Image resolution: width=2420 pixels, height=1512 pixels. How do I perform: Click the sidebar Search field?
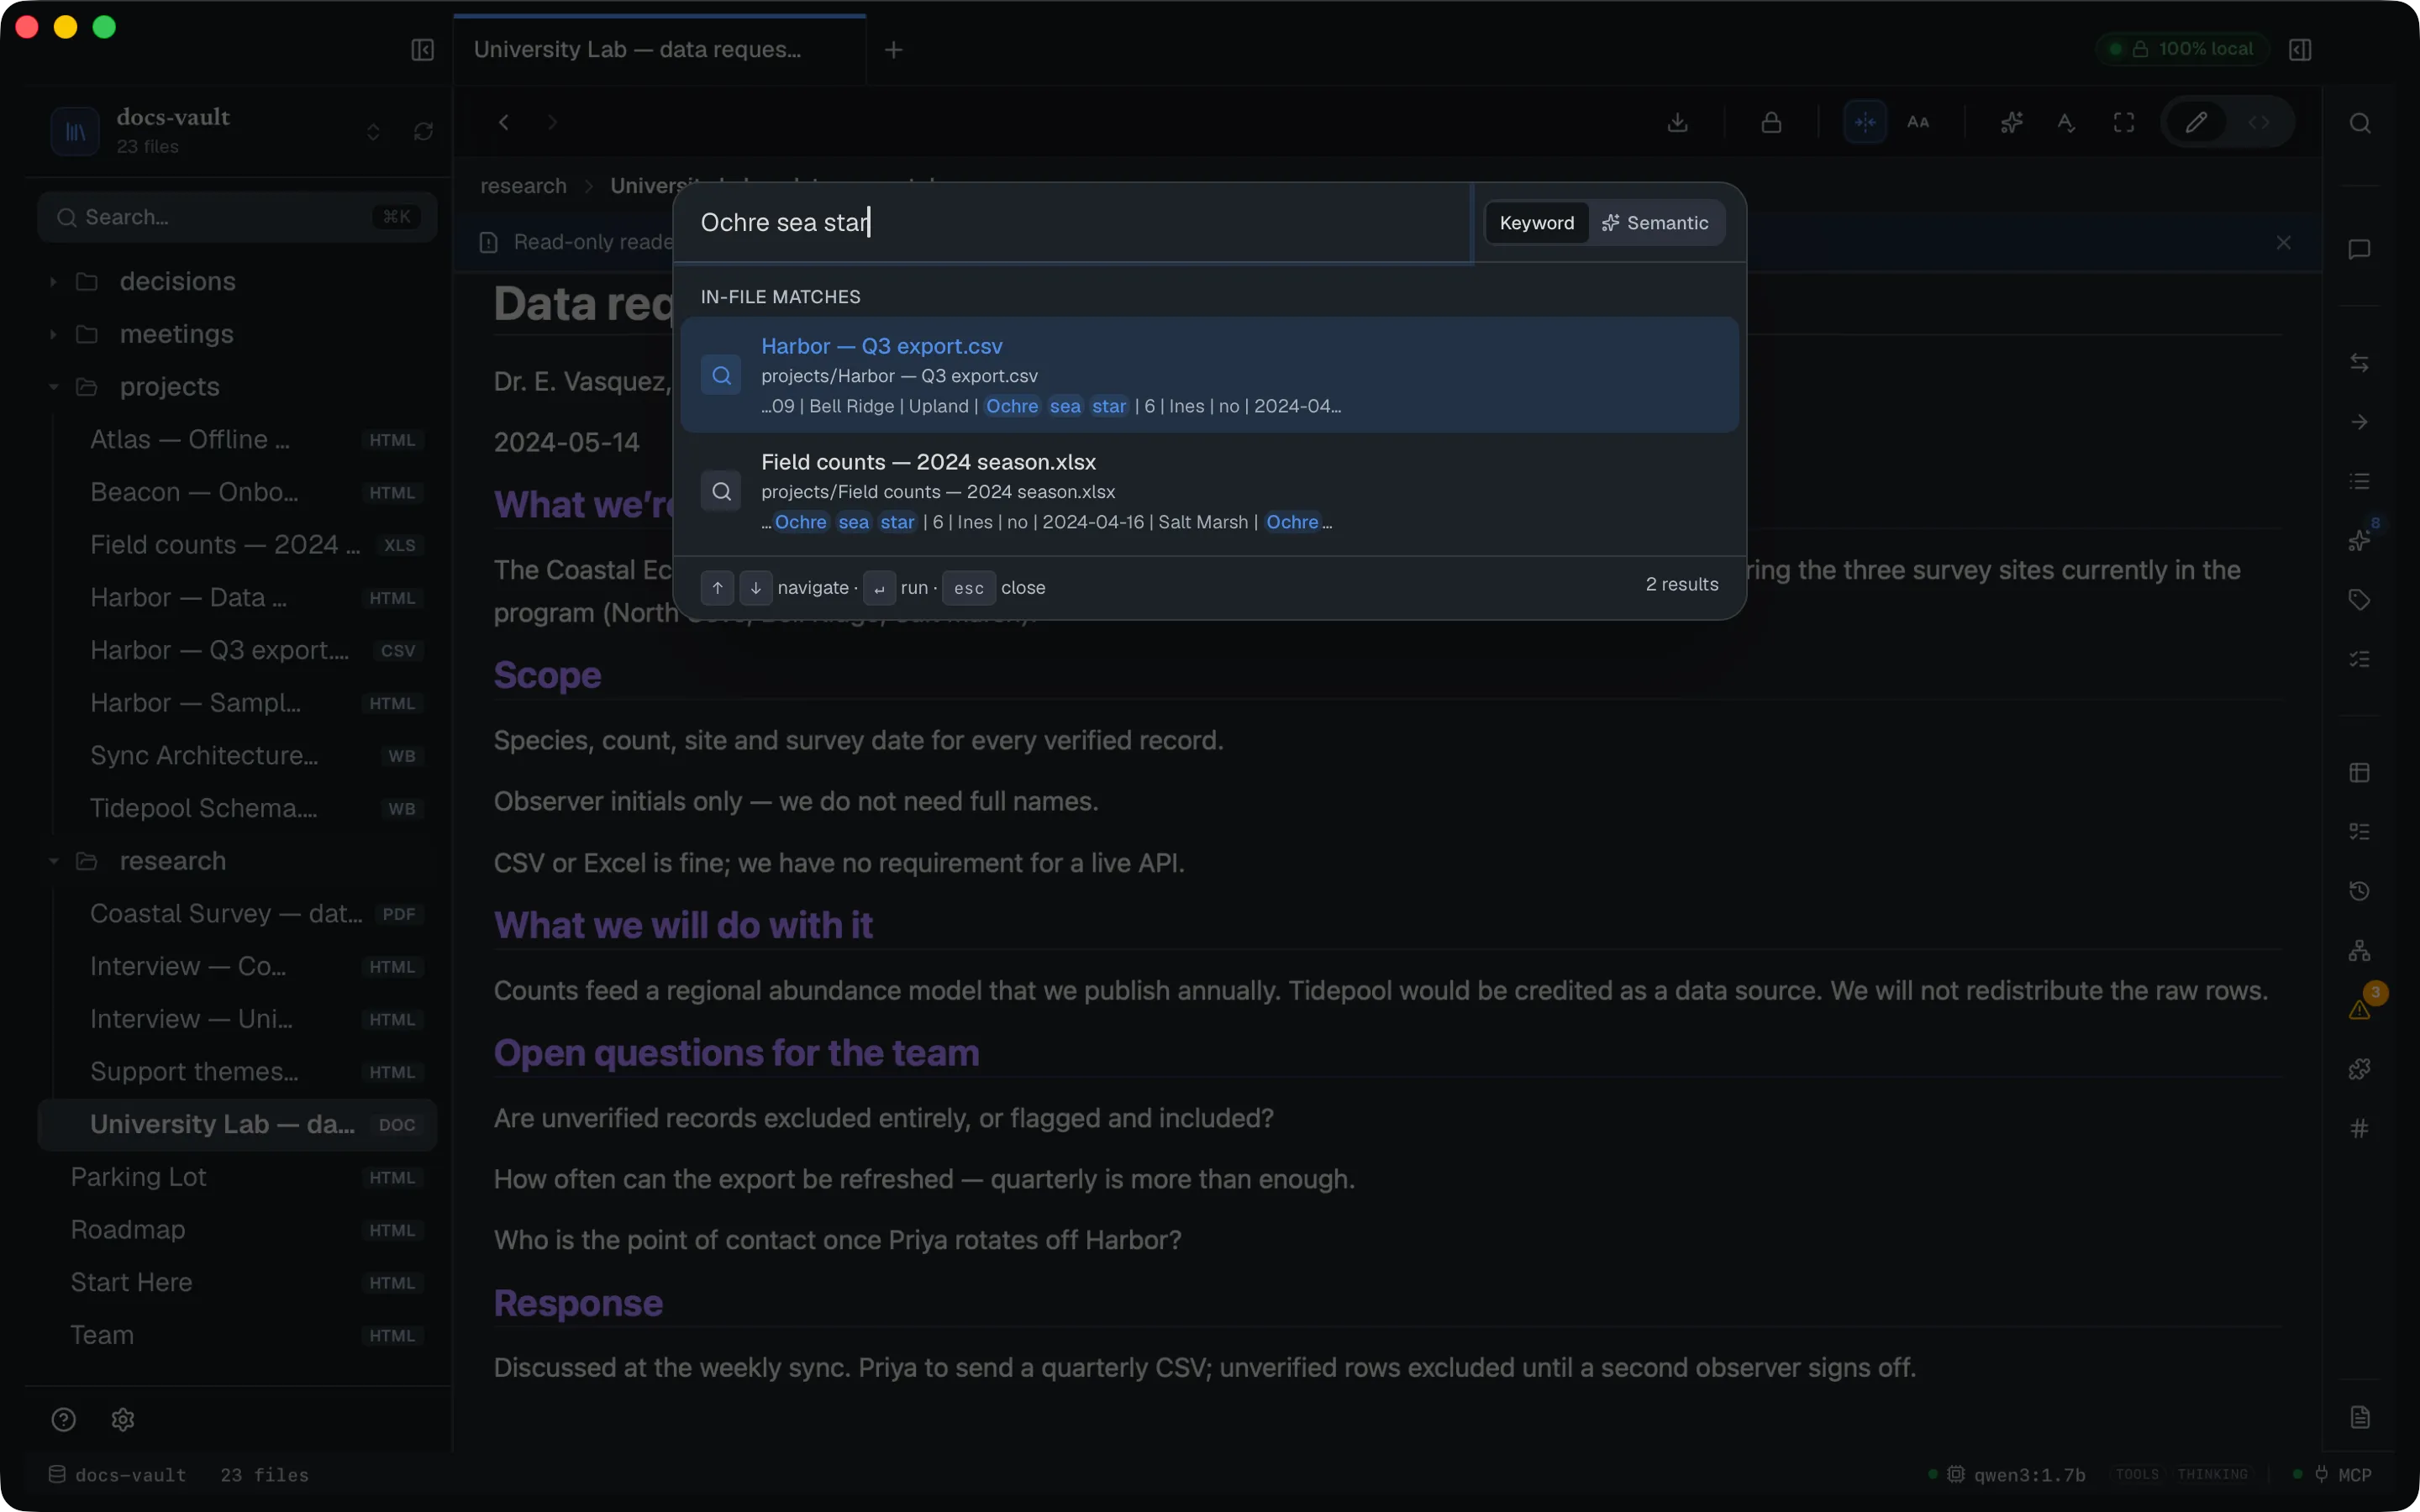(x=237, y=217)
